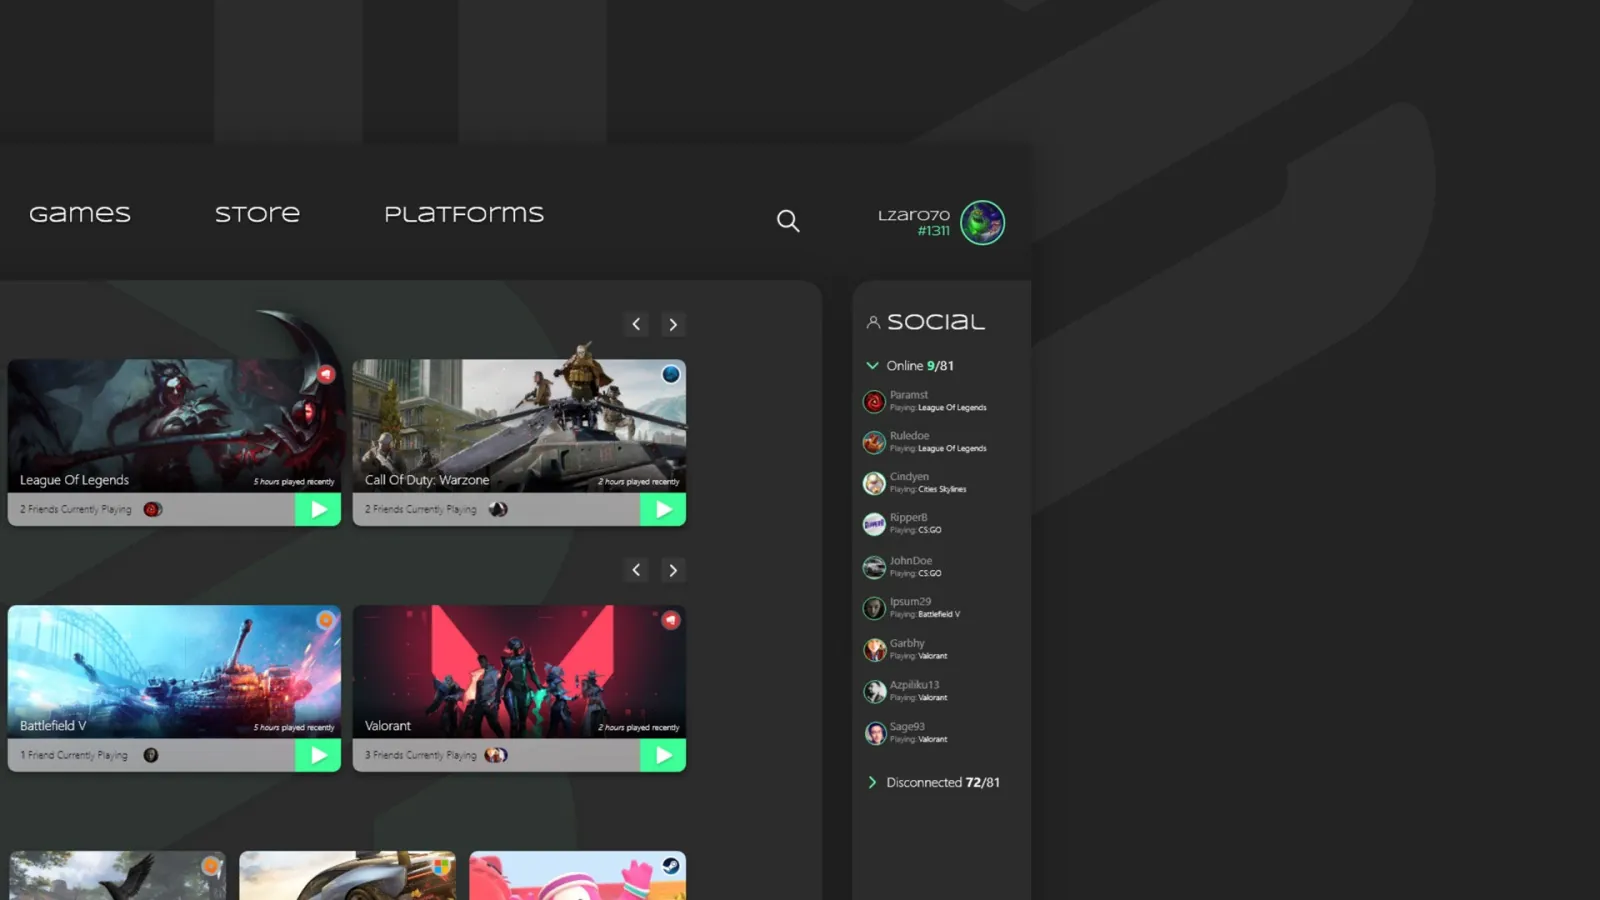Switch to the Store tab
1600x900 pixels.
point(257,214)
